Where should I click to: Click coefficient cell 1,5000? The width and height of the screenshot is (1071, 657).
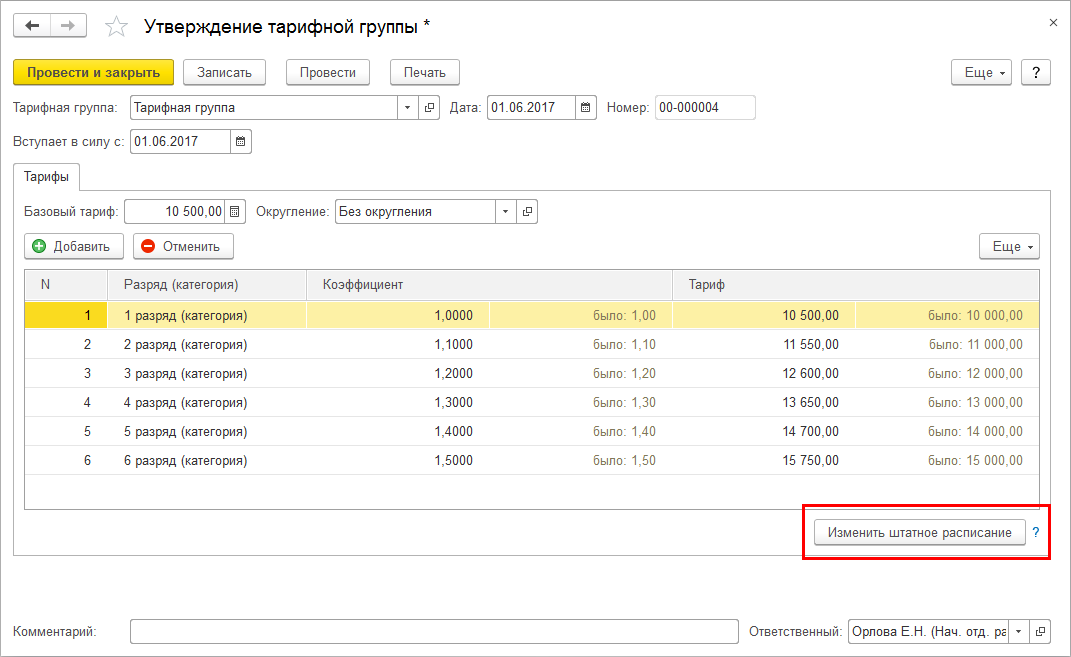point(398,460)
